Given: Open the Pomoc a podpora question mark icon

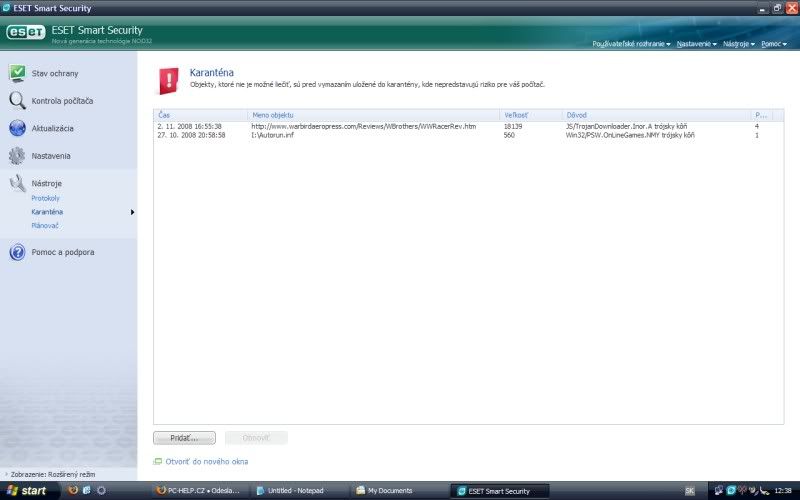Looking at the screenshot, I should pos(17,252).
